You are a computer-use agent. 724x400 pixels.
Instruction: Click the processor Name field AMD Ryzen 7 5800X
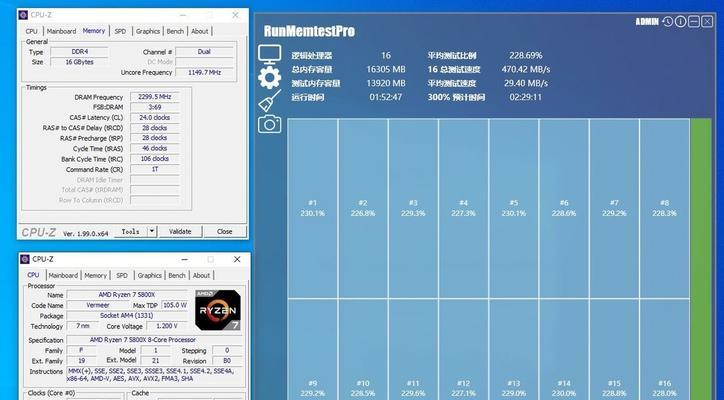tap(127, 295)
